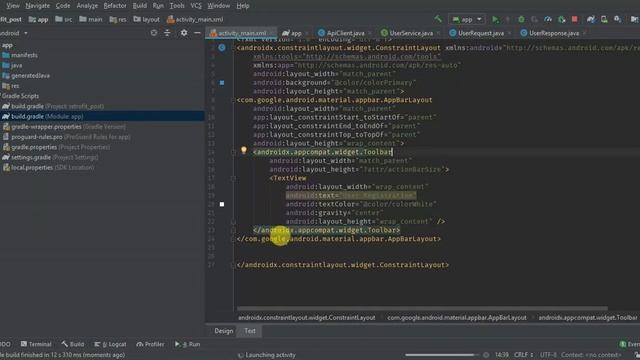640x360 pixels.
Task: Run the app with green play button
Action: [x=495, y=19]
